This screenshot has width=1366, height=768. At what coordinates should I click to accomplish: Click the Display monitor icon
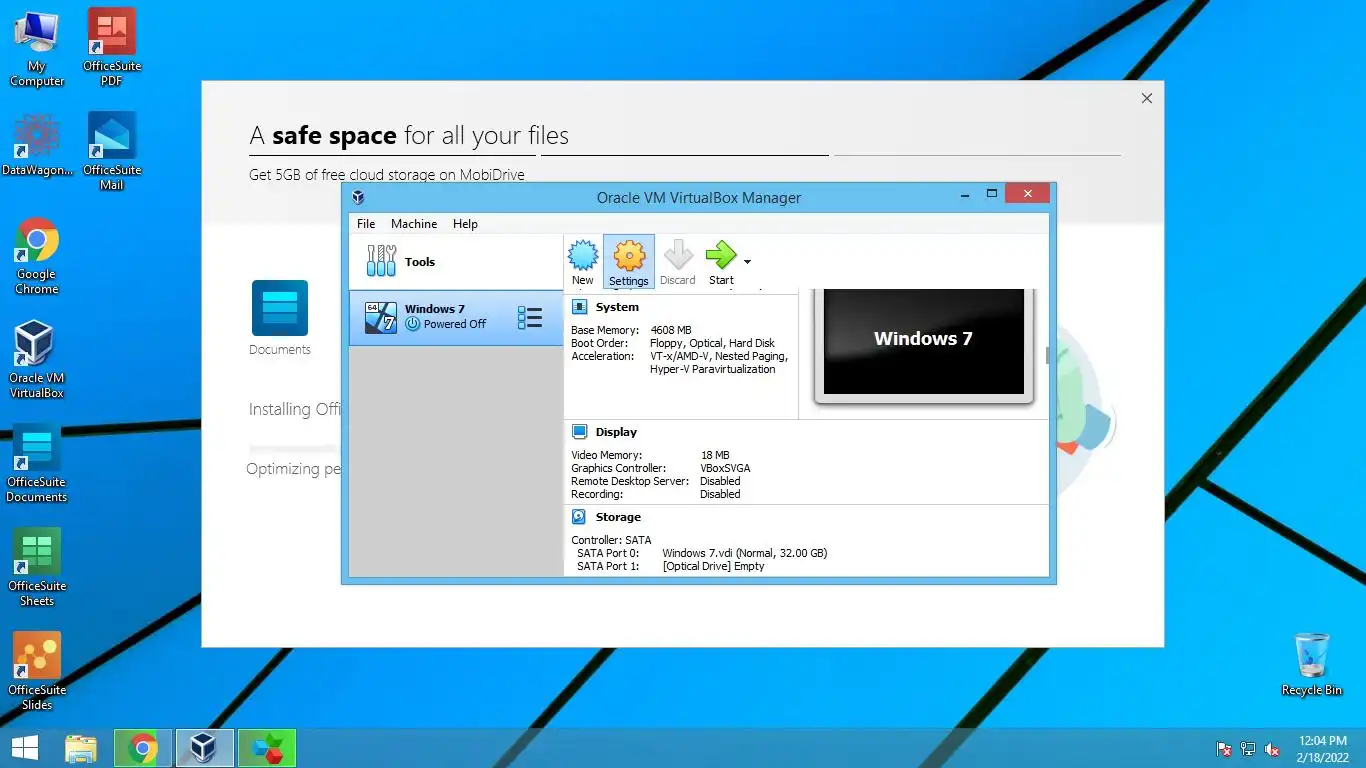point(579,432)
